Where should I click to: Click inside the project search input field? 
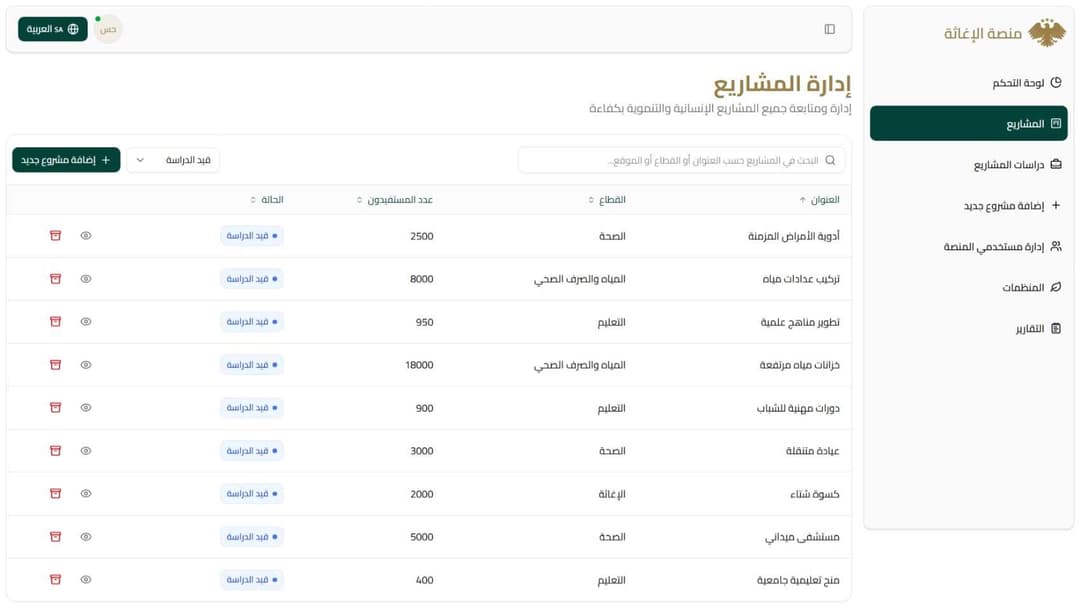click(x=700, y=159)
